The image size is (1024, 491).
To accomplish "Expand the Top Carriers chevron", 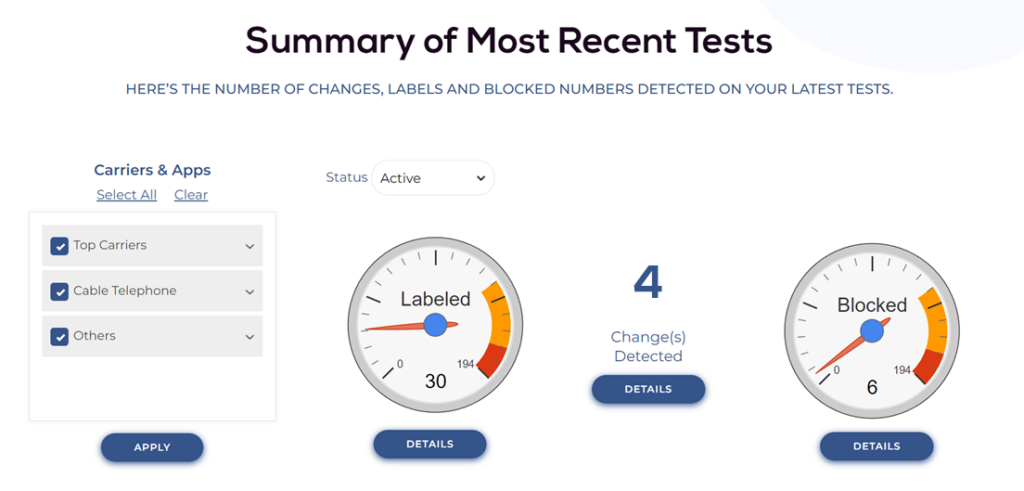I will (x=249, y=246).
